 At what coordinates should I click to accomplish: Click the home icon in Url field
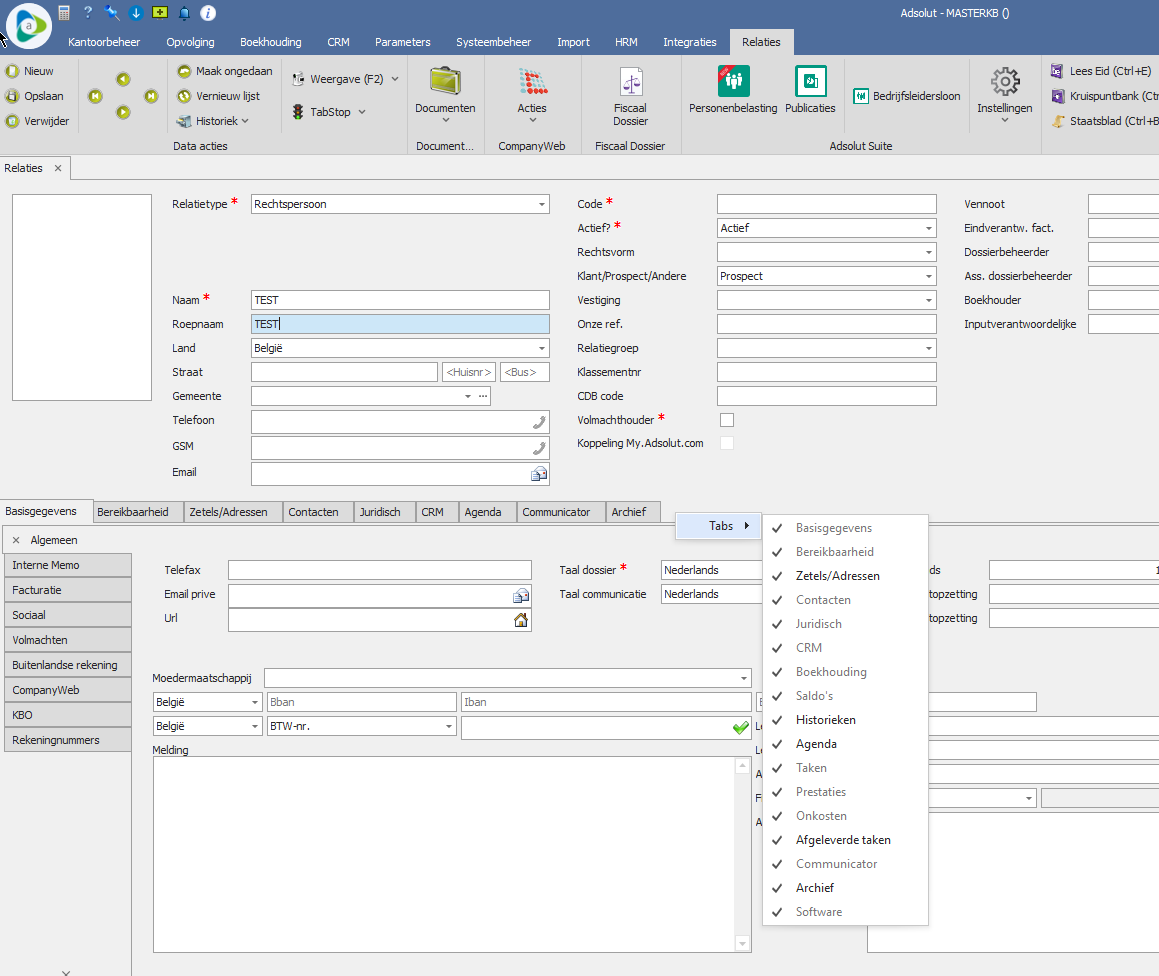coord(520,620)
